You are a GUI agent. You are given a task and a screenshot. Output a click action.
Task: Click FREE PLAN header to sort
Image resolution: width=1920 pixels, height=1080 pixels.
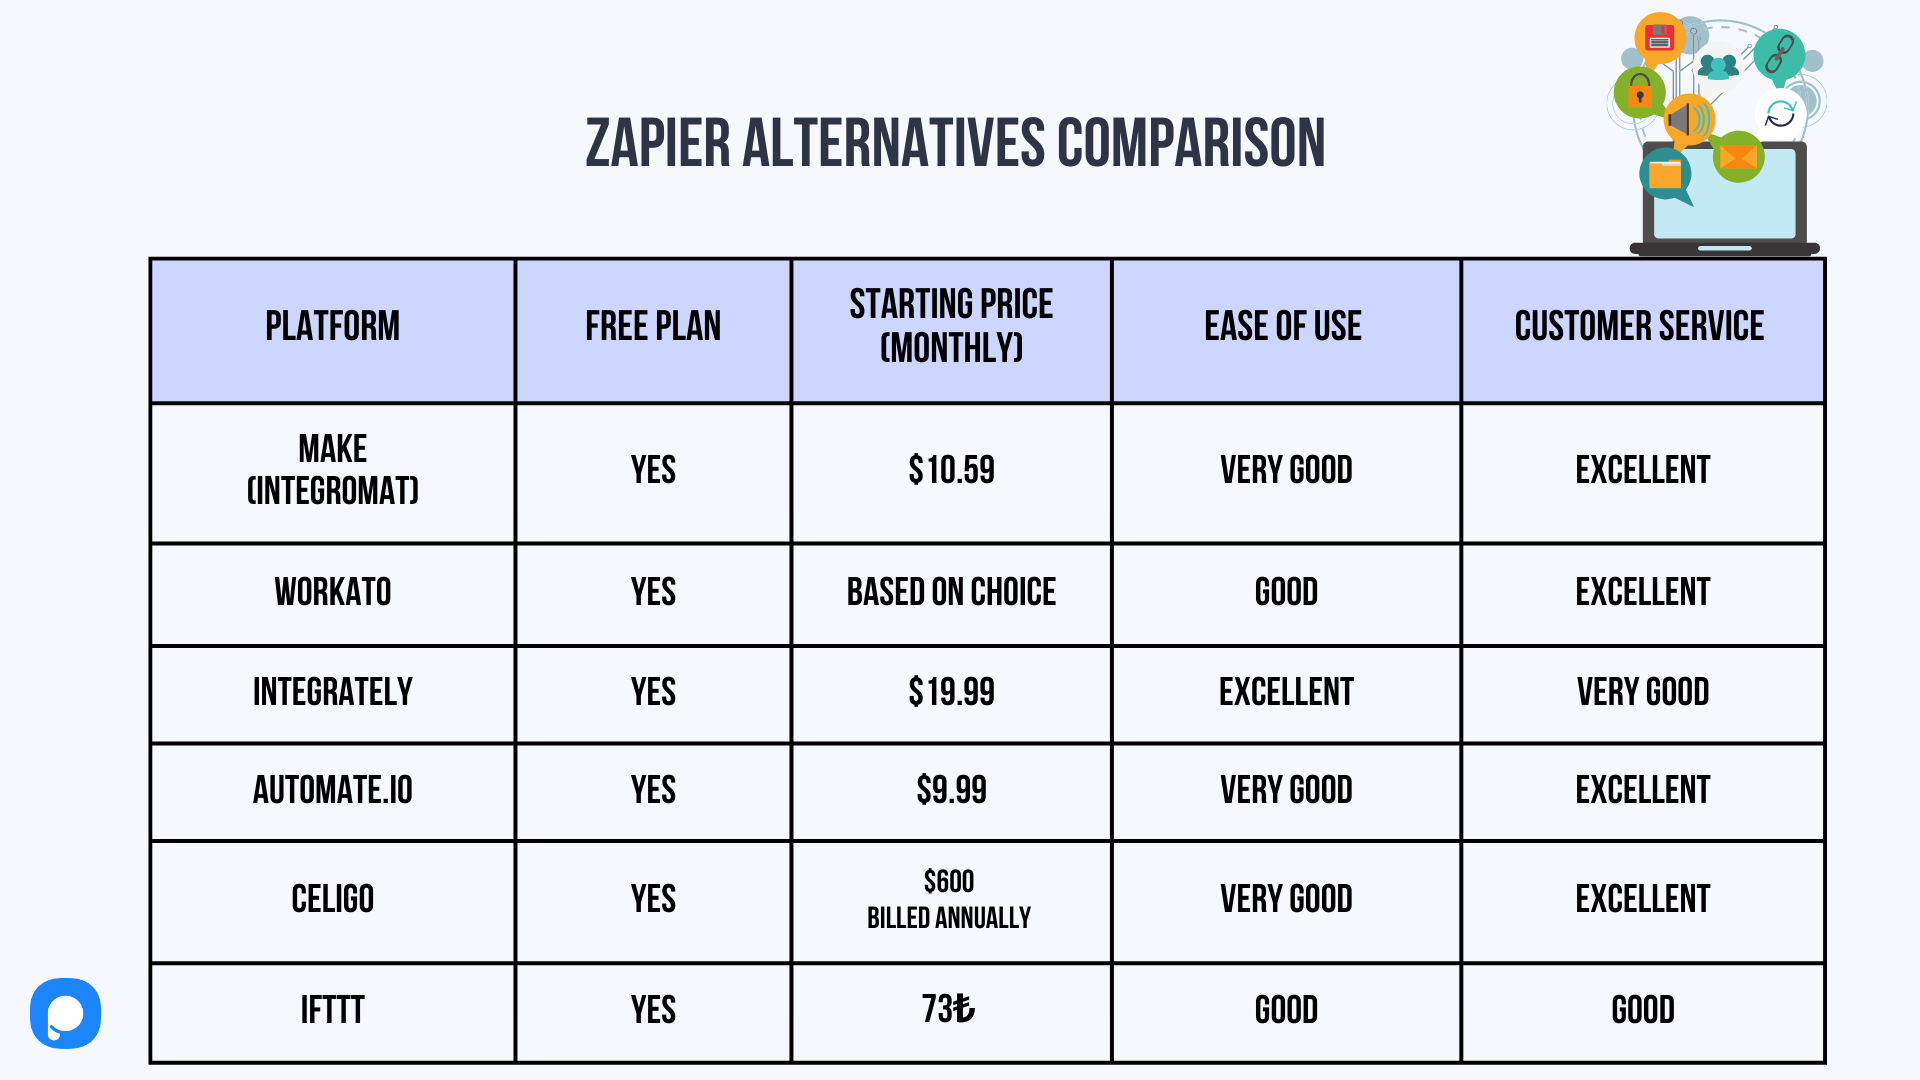click(x=653, y=328)
